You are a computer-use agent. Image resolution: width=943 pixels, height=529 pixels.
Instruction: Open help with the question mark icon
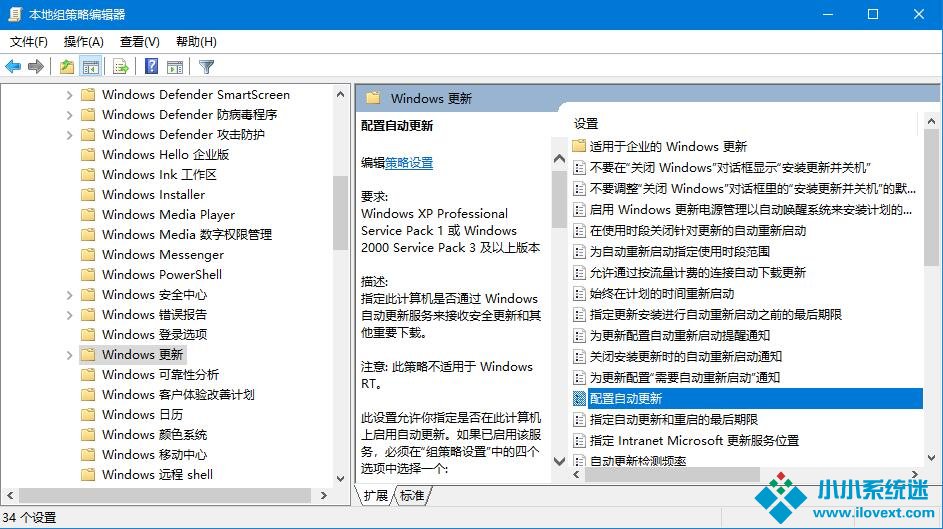151,67
